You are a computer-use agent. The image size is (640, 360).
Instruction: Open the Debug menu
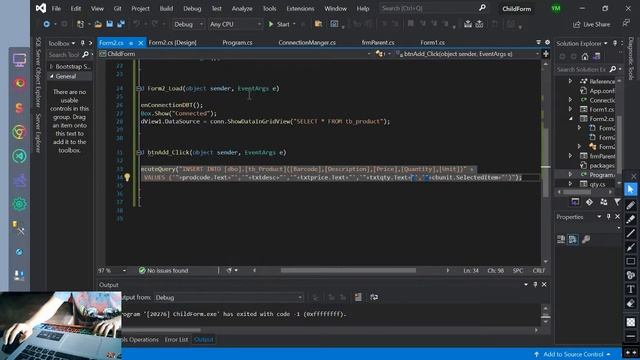[192, 9]
